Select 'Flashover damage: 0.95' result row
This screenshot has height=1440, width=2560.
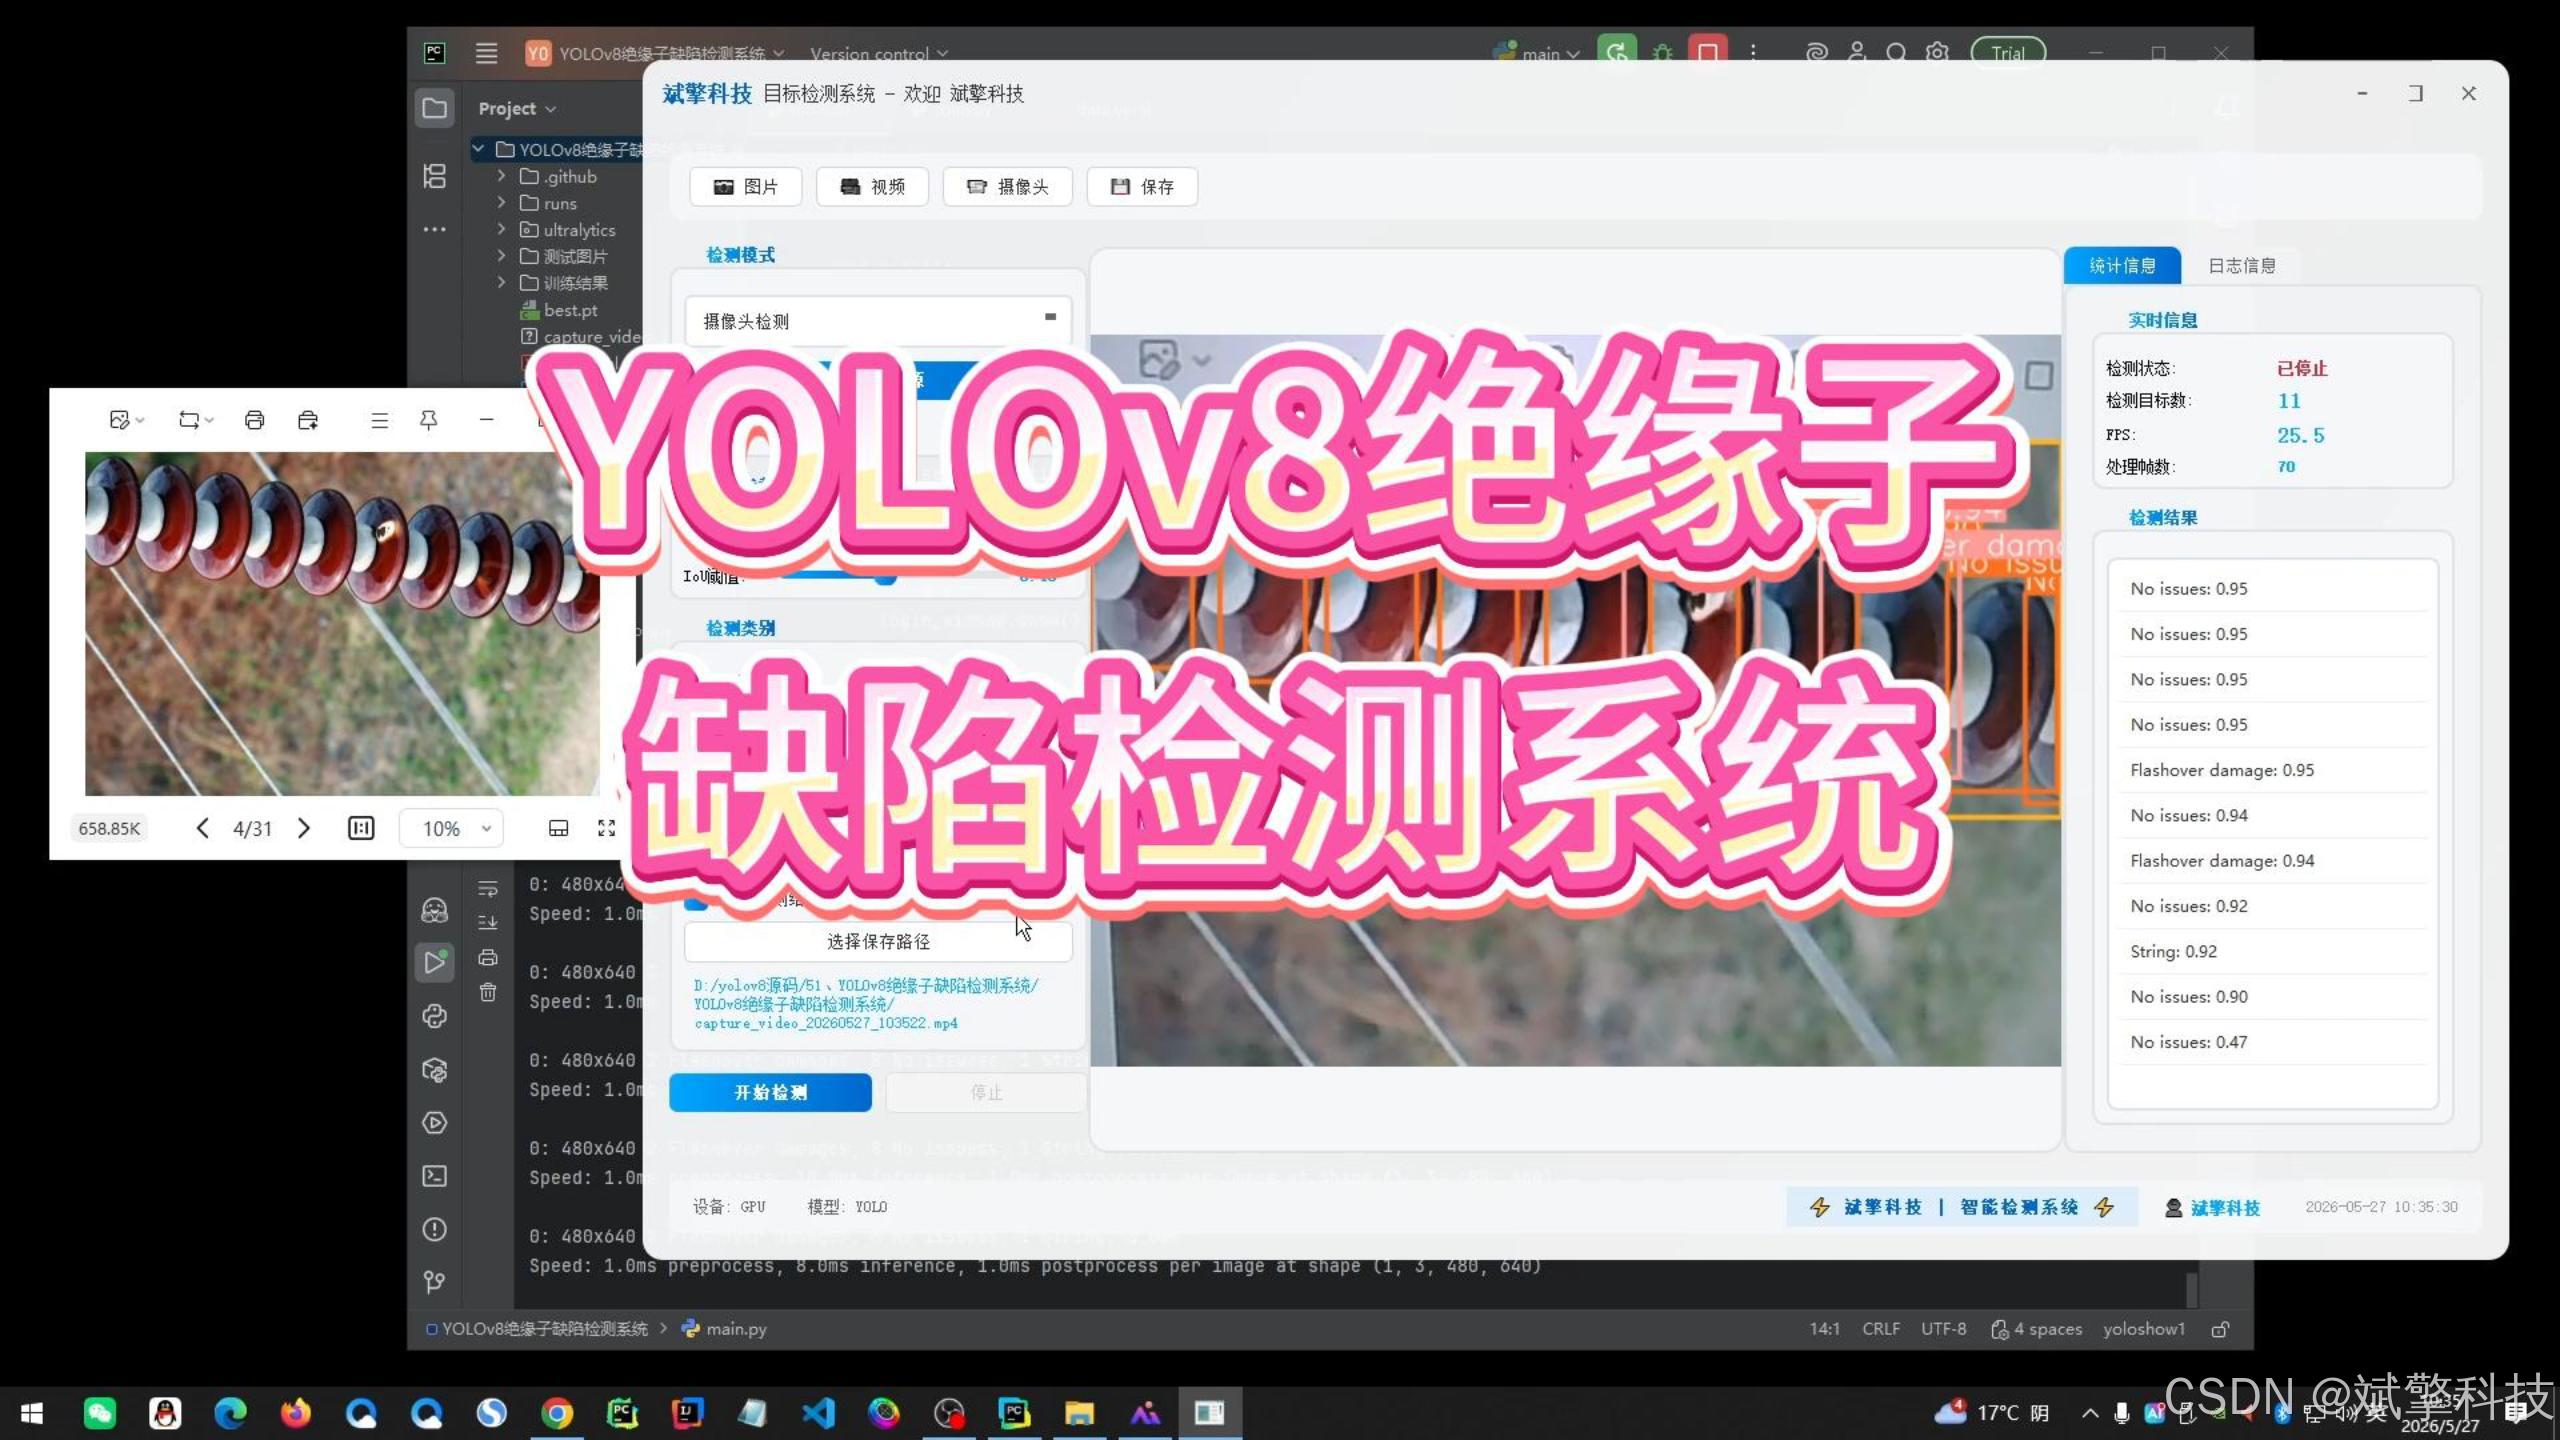[2272, 770]
